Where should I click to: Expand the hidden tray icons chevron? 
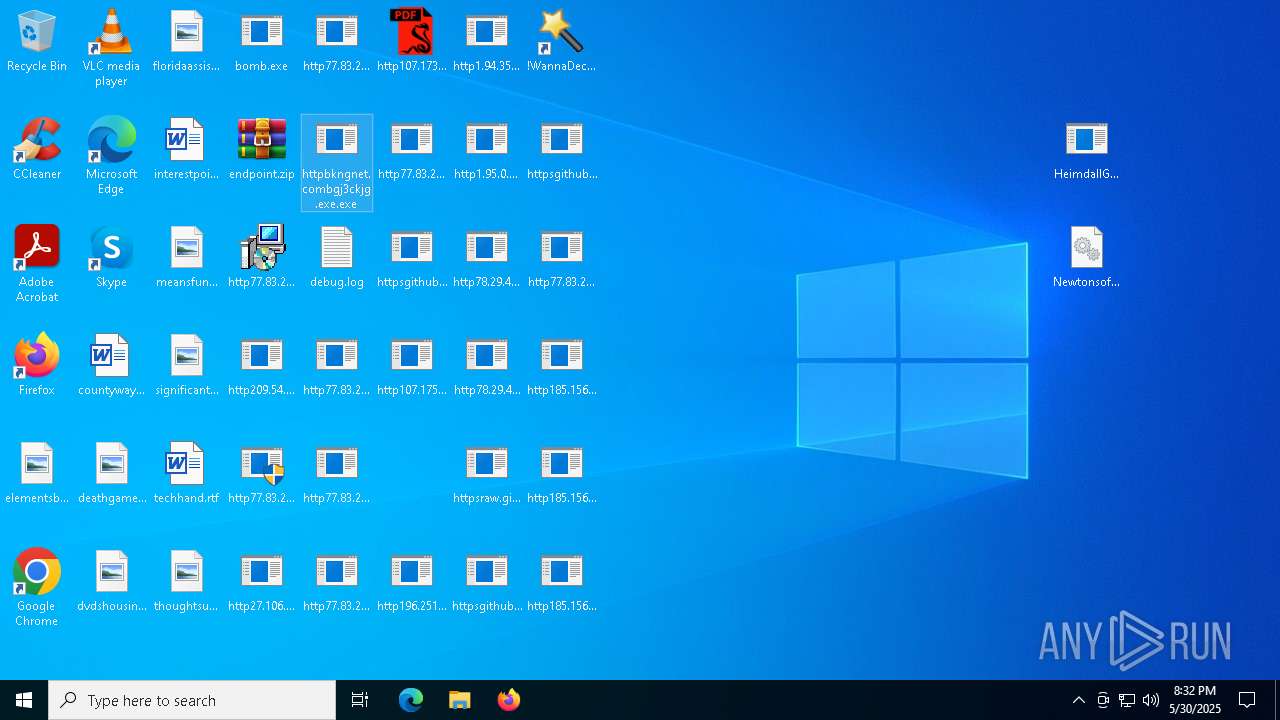1078,700
